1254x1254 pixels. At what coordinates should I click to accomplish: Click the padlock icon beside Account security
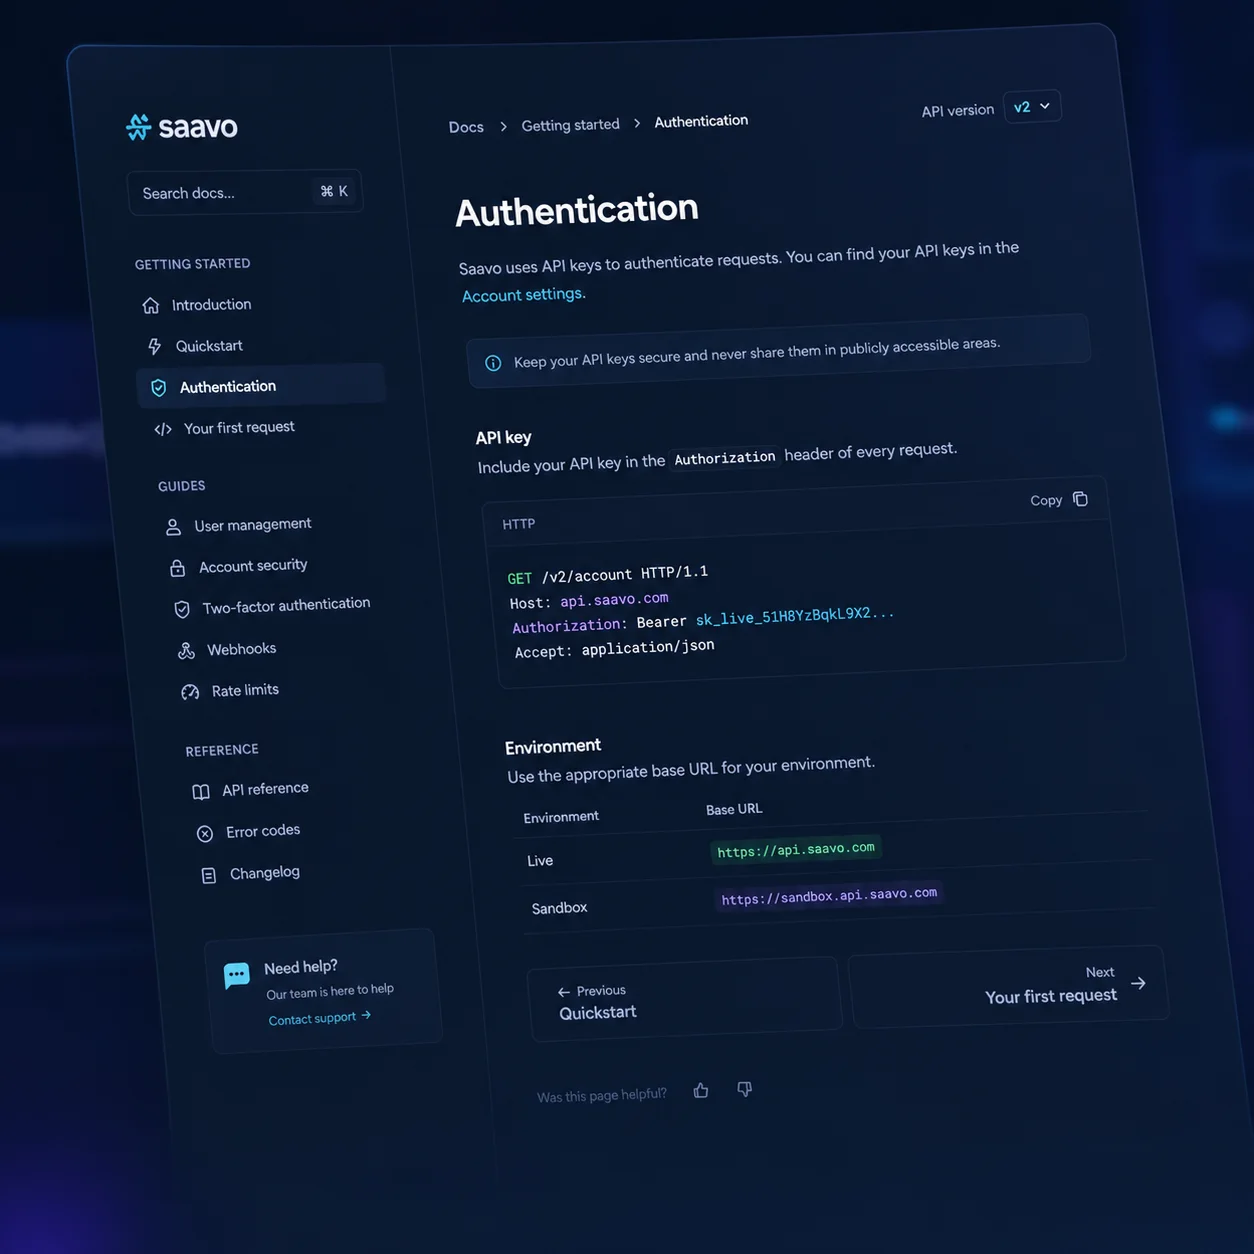coord(178,568)
